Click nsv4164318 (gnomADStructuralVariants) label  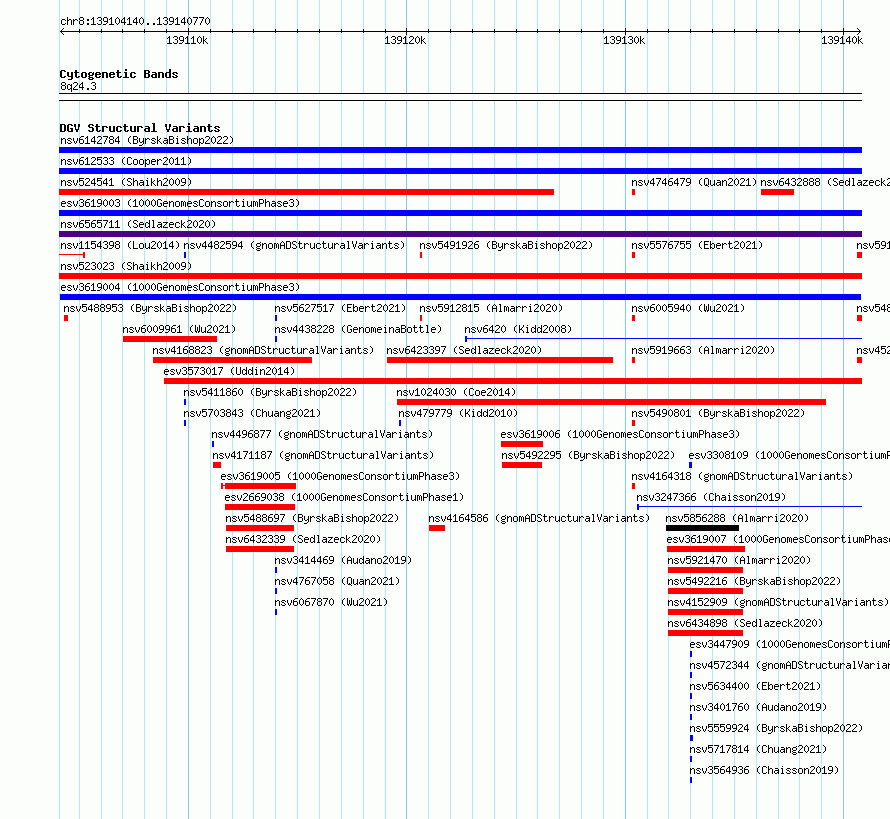click(742, 476)
